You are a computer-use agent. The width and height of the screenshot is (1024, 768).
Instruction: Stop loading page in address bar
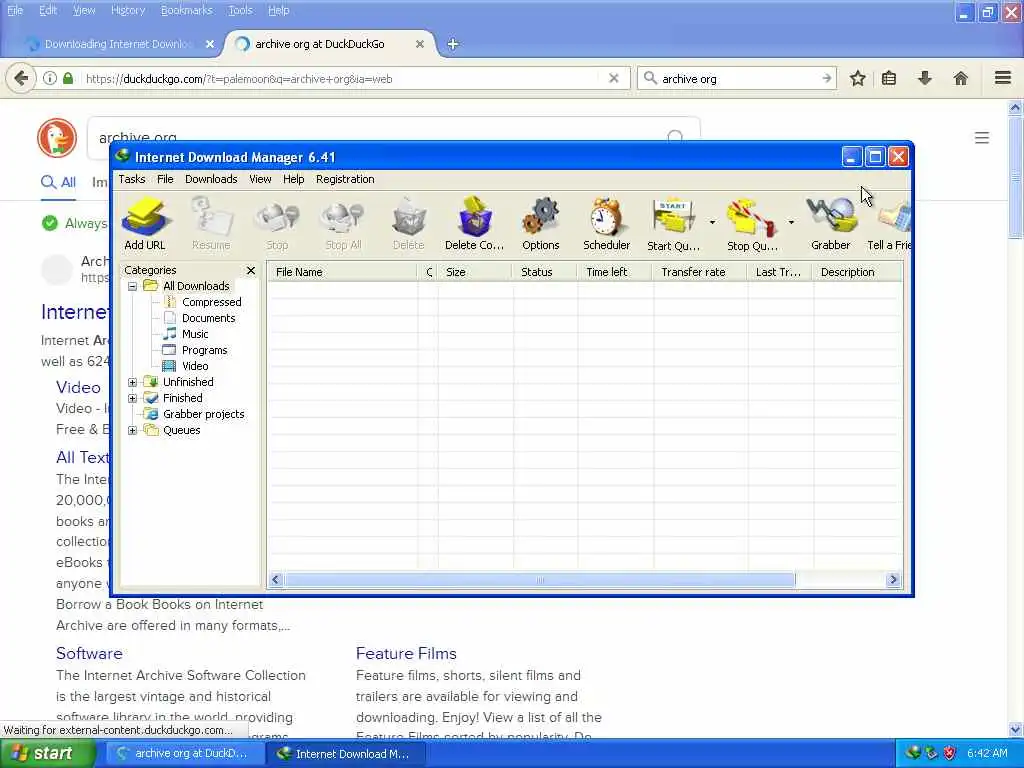point(614,78)
